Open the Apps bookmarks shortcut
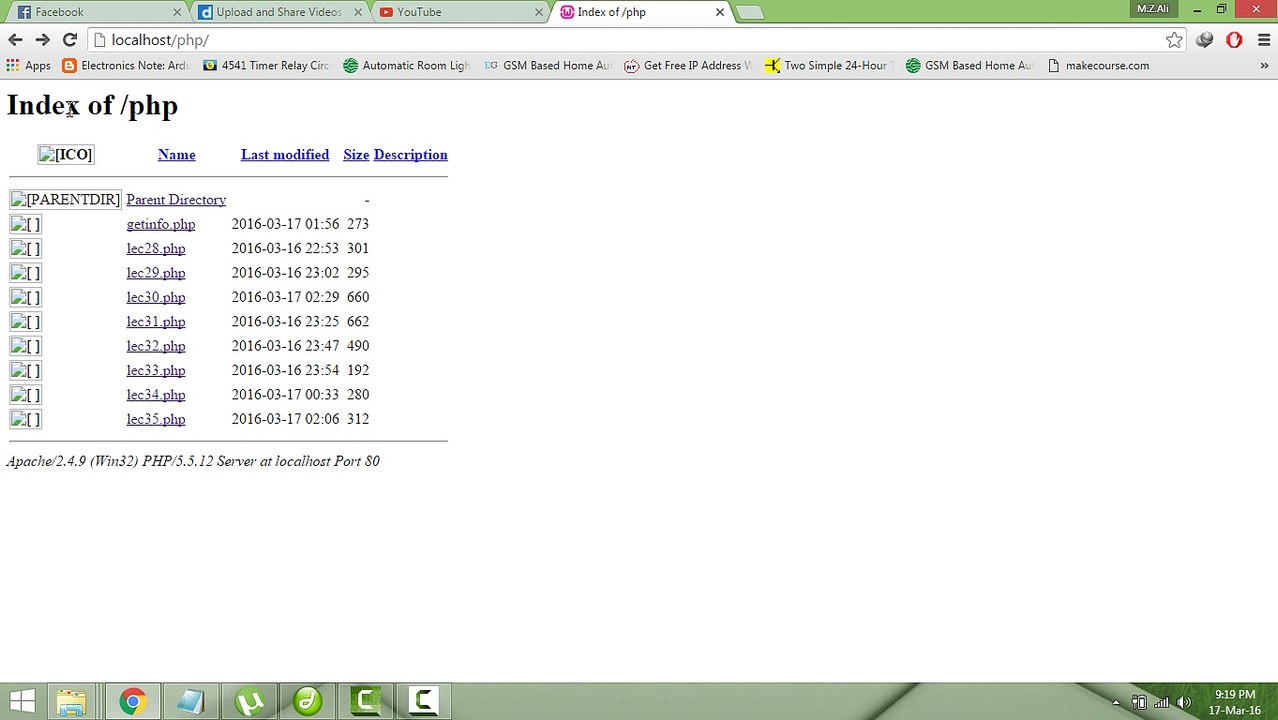The width and height of the screenshot is (1278, 720). [28, 66]
